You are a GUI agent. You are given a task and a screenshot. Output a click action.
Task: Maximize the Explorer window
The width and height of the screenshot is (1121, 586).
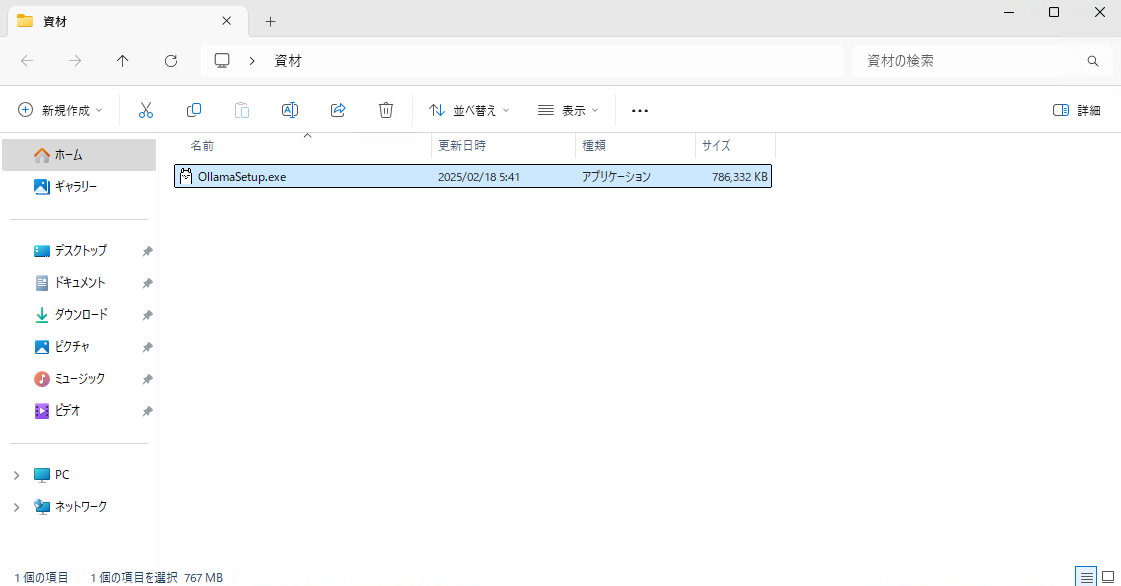coord(1054,12)
